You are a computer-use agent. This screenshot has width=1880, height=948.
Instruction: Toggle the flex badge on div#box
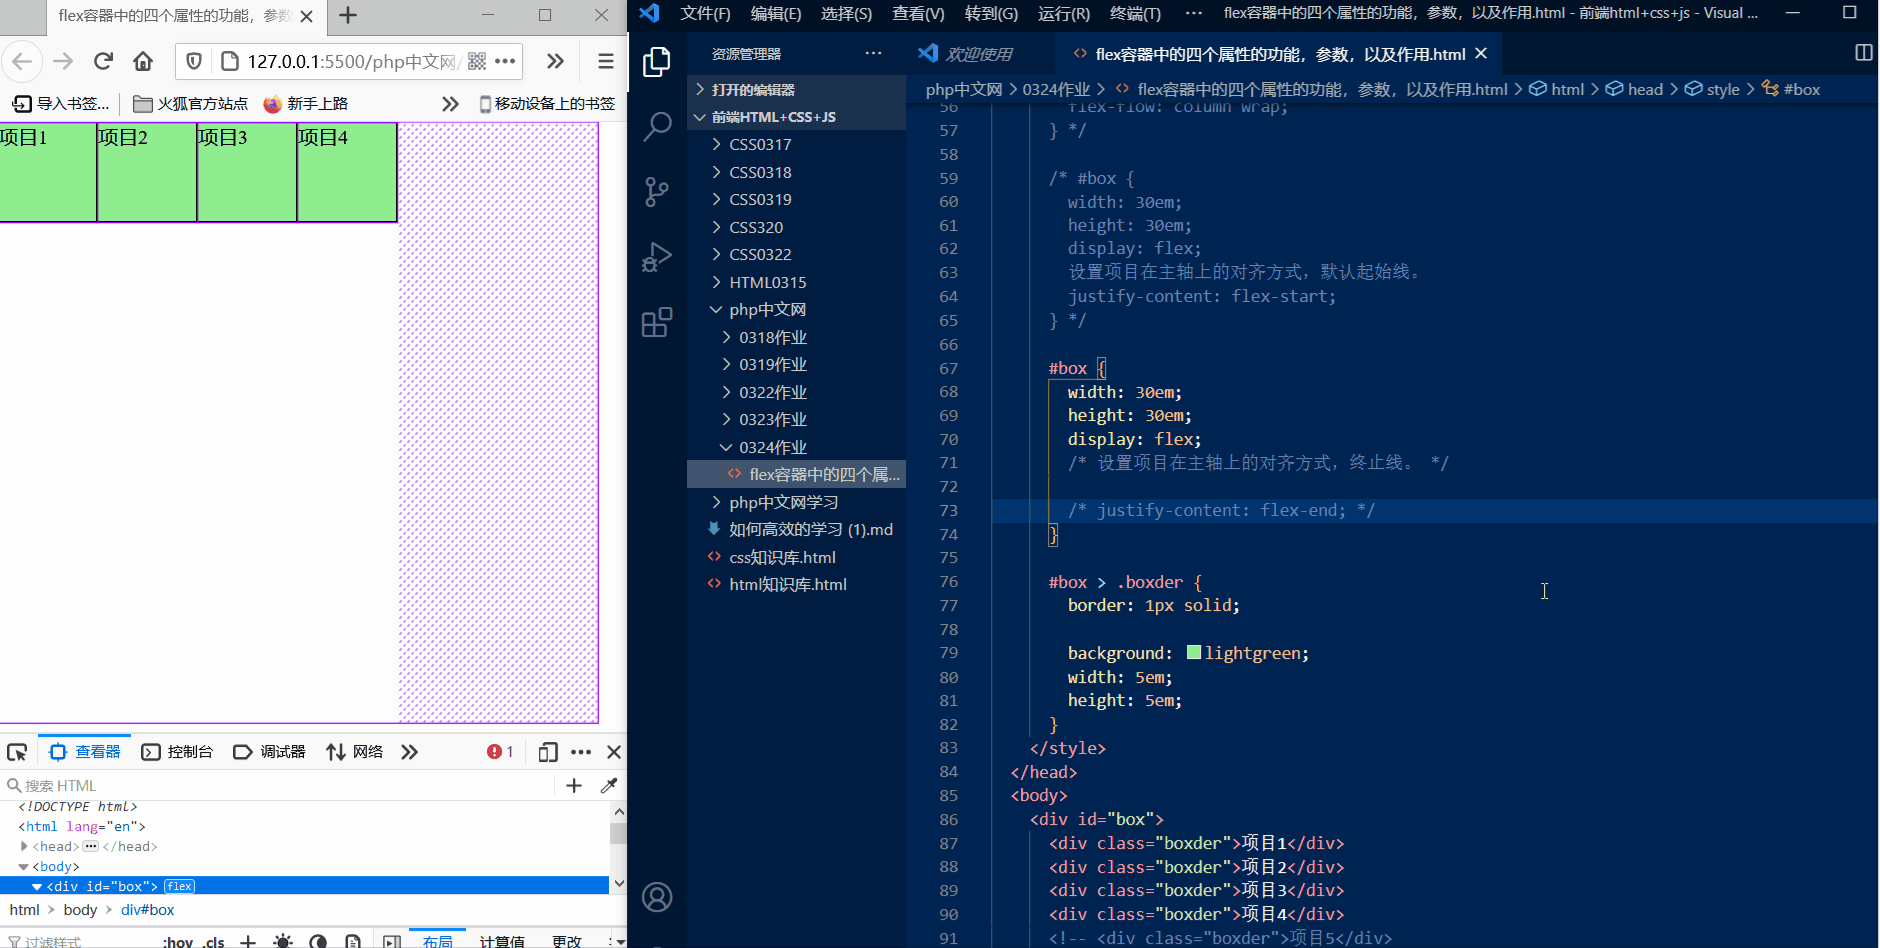point(179,885)
